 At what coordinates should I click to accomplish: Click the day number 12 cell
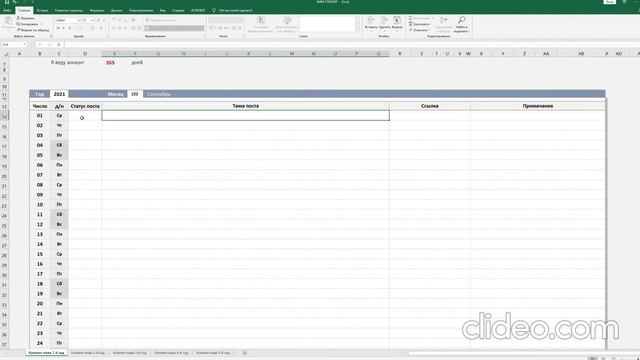(40, 224)
